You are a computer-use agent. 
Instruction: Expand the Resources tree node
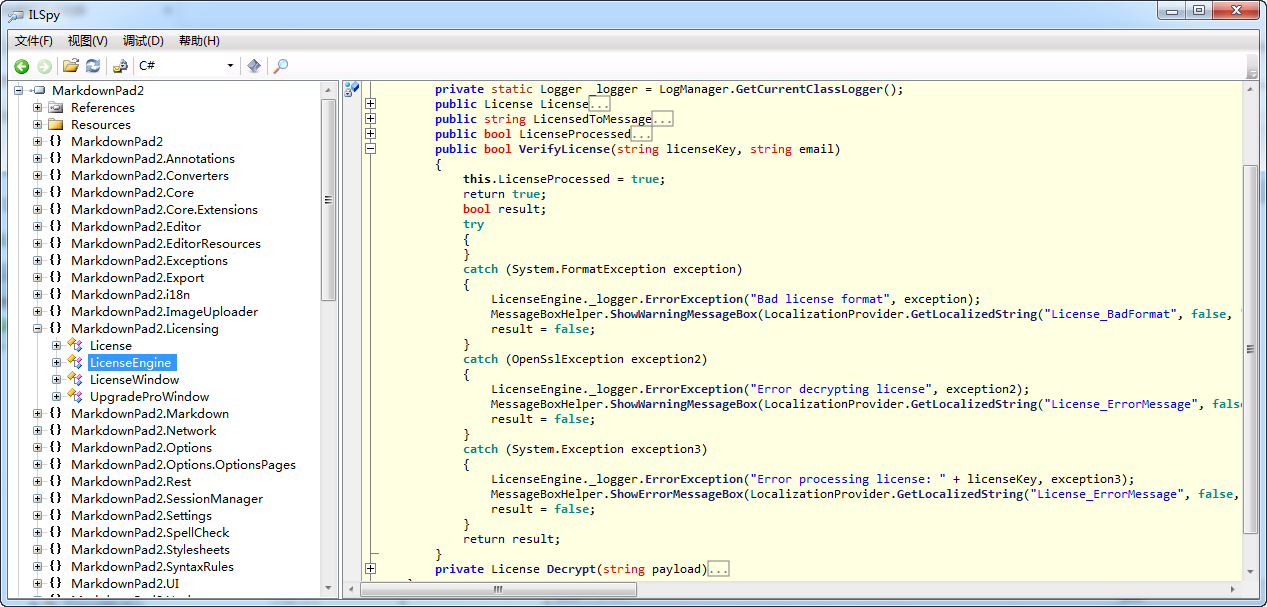tap(38, 125)
